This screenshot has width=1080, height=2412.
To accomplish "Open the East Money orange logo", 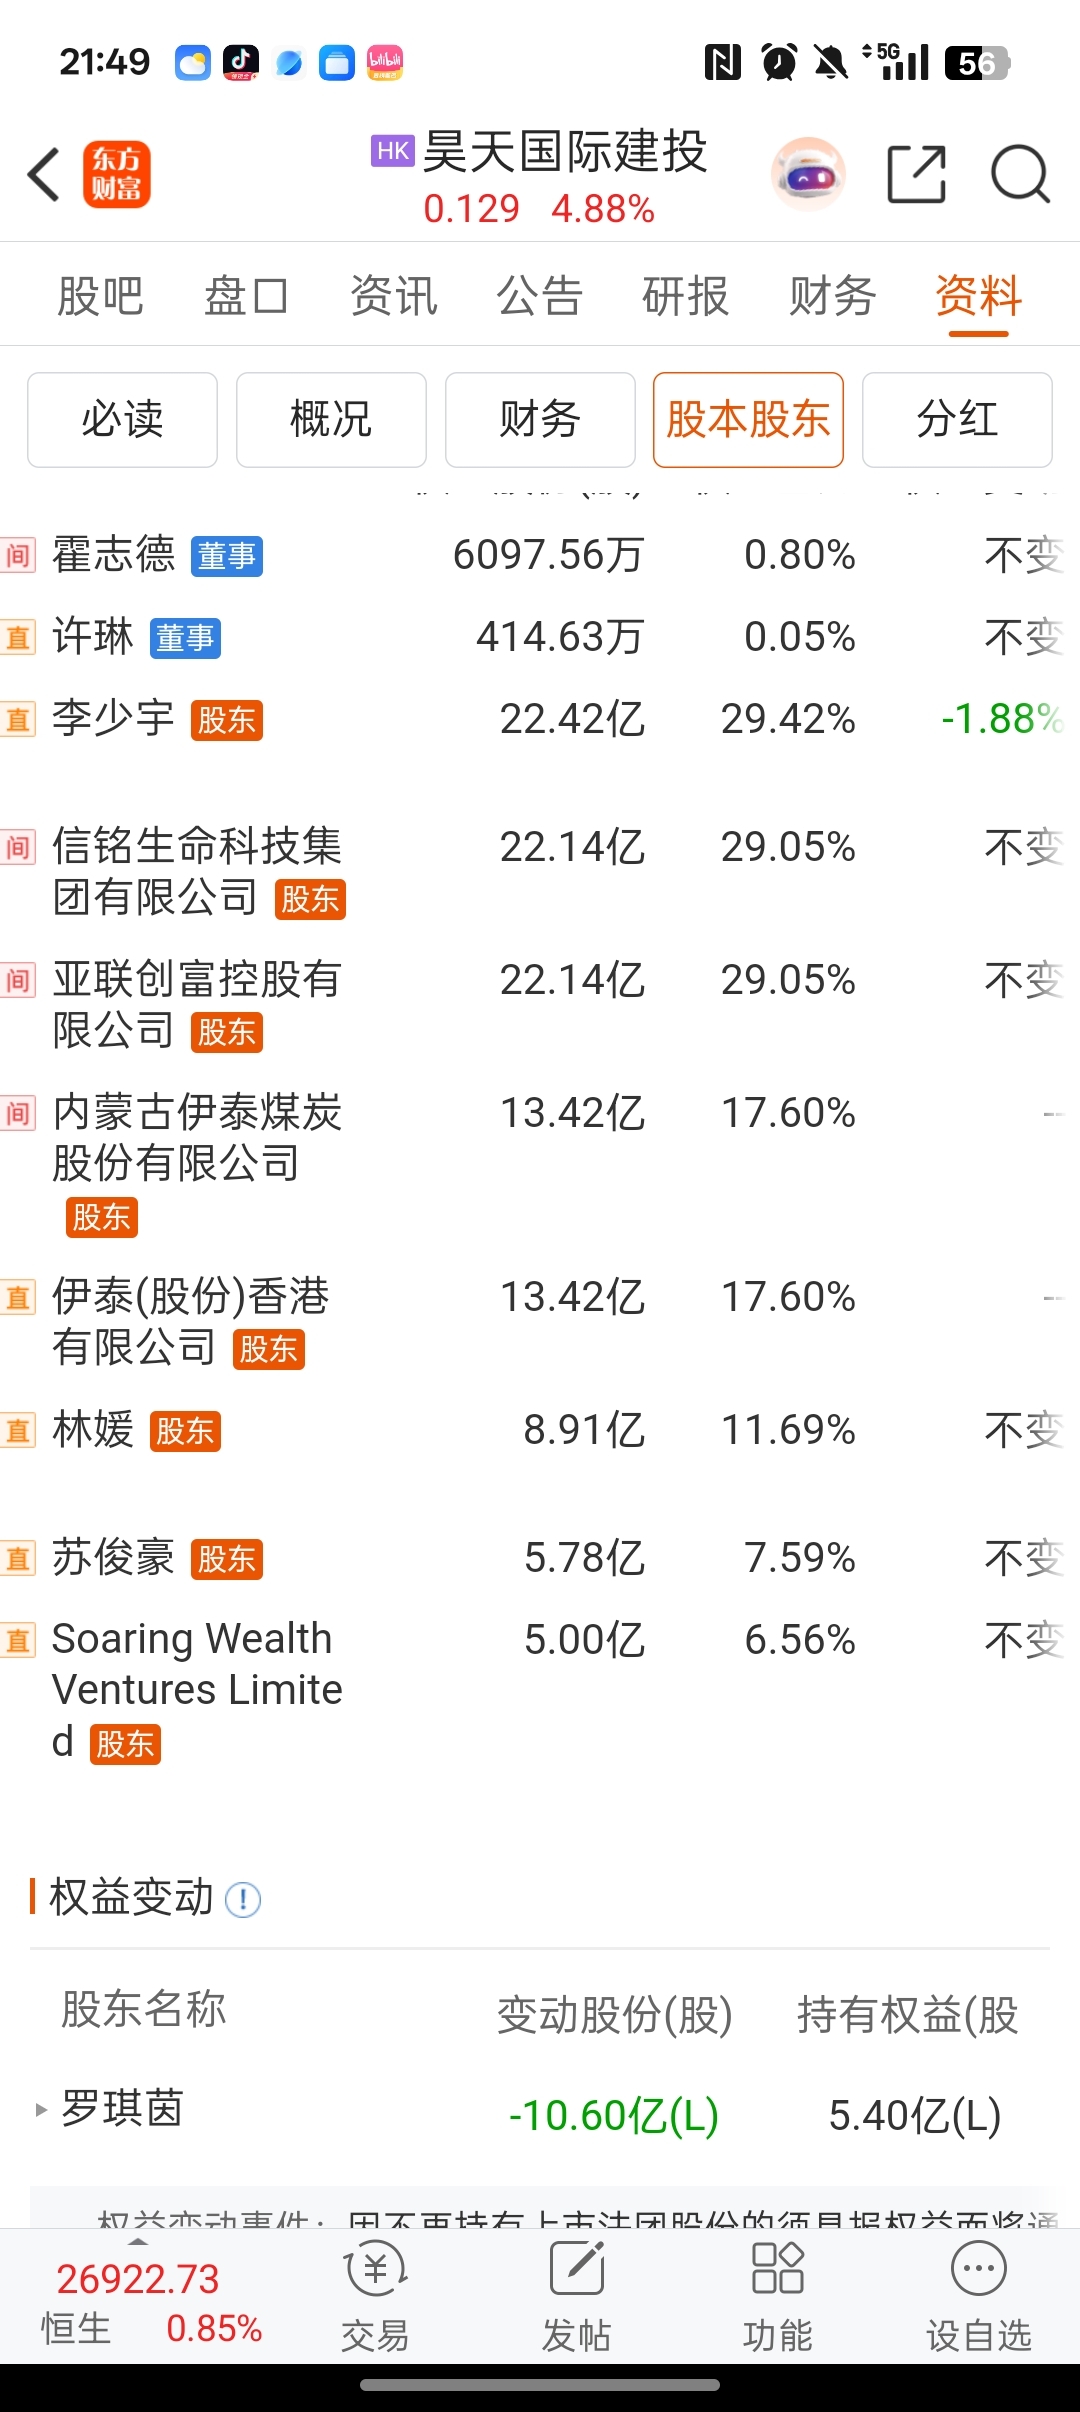I will pyautogui.click(x=117, y=175).
